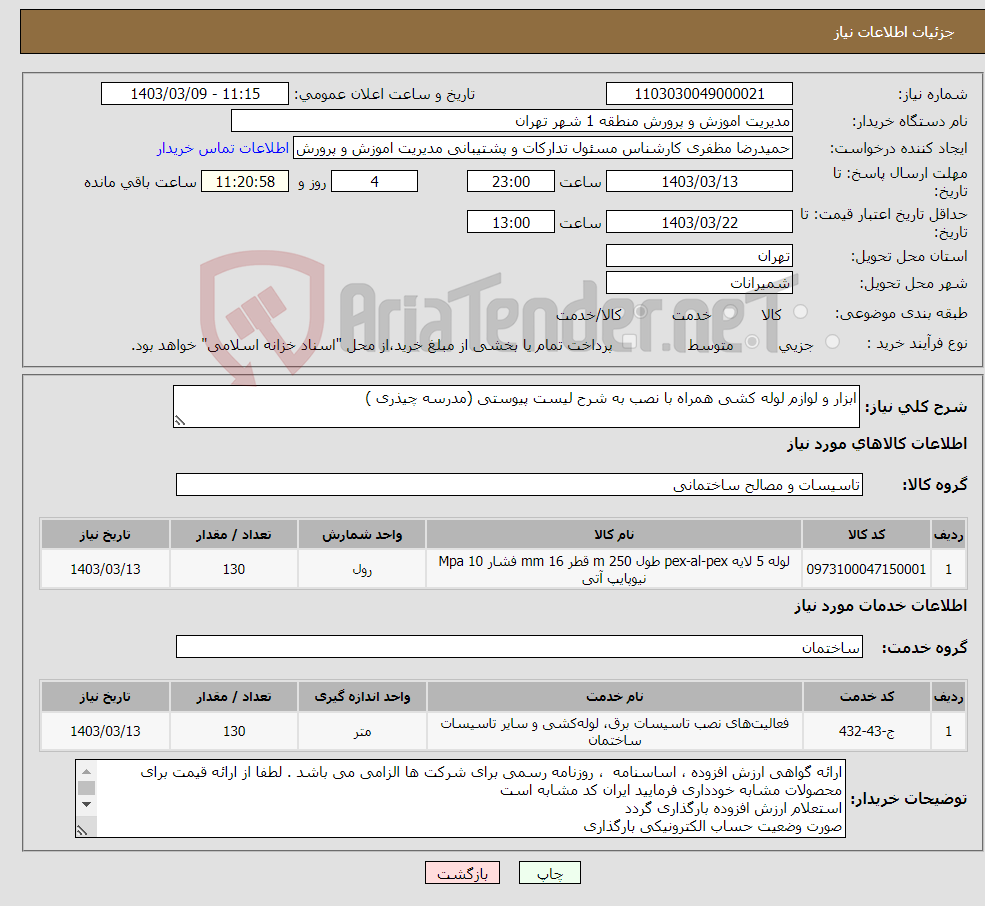Click the واحد شمارش column header
The width and height of the screenshot is (985, 906).
click(x=362, y=534)
